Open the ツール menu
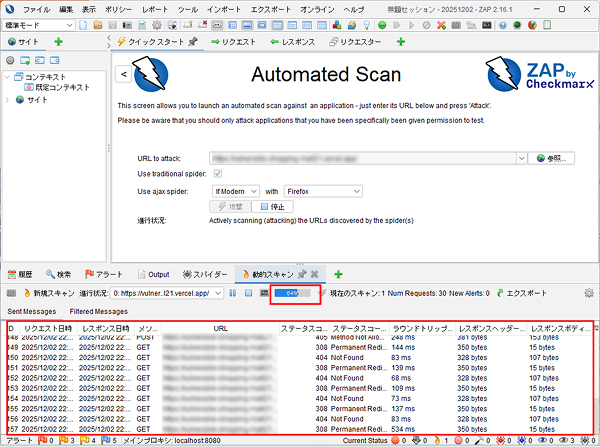Image resolution: width=600 pixels, height=447 pixels. coord(188,9)
